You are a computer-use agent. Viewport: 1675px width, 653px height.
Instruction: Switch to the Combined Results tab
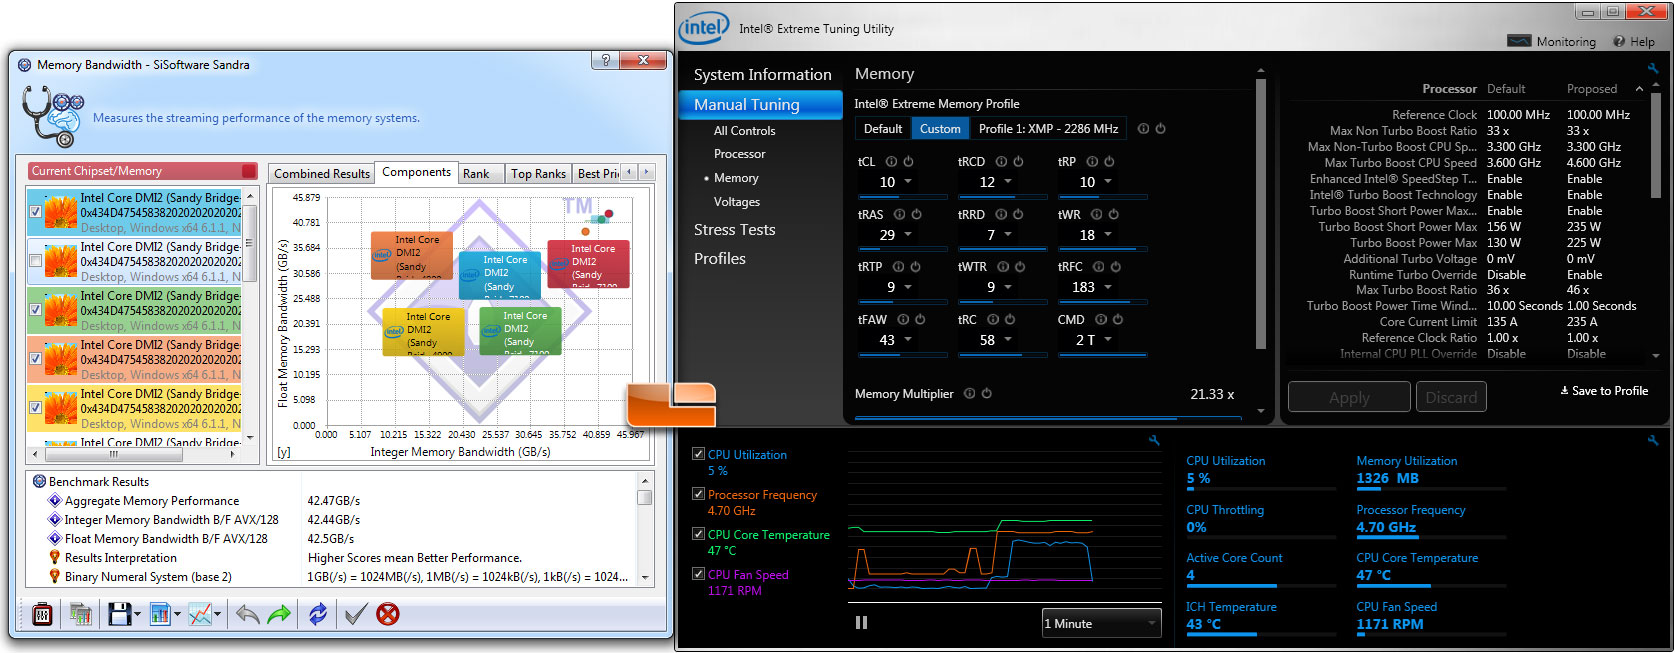pos(322,173)
